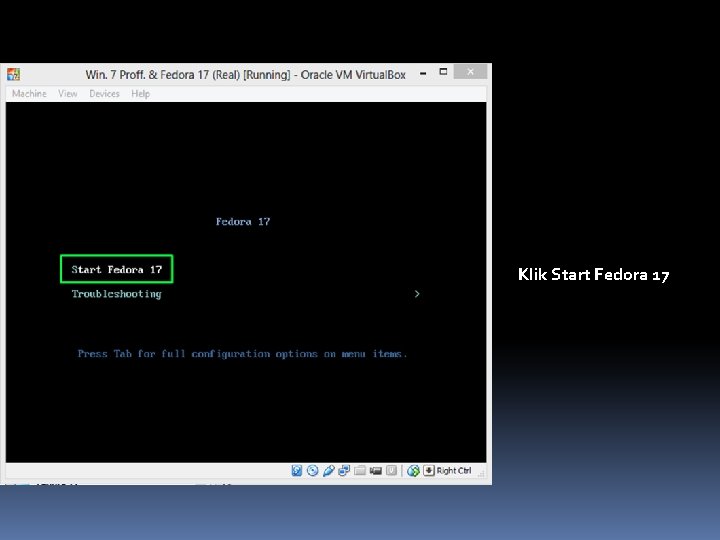Click the Klik Start Fedora 17 caption

click(594, 275)
